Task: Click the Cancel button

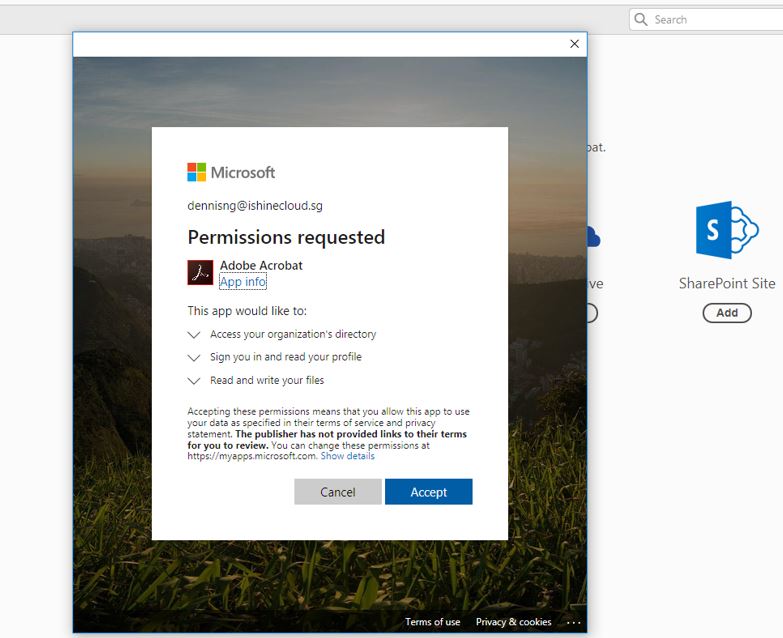Action: [338, 492]
